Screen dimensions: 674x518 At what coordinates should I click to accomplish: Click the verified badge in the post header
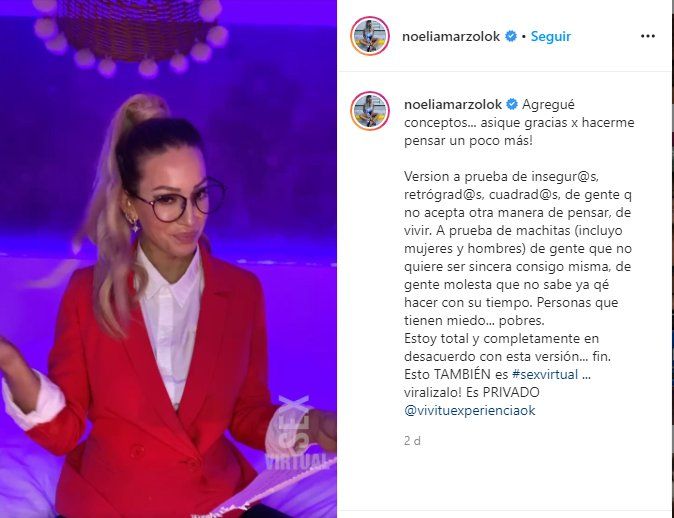(511, 37)
